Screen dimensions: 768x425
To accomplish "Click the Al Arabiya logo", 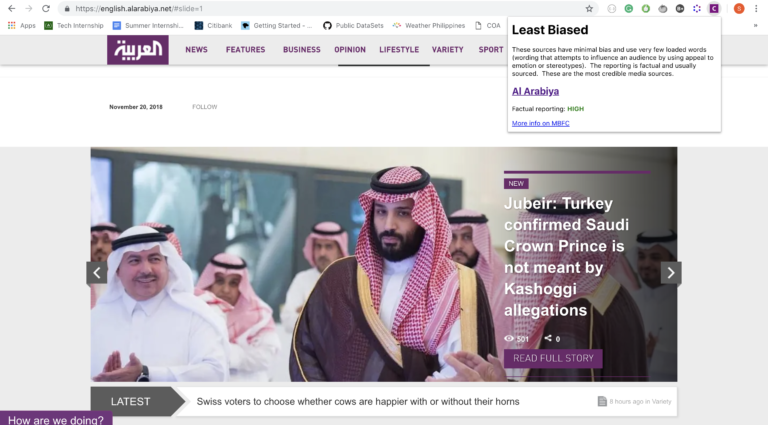I will [x=138, y=49].
